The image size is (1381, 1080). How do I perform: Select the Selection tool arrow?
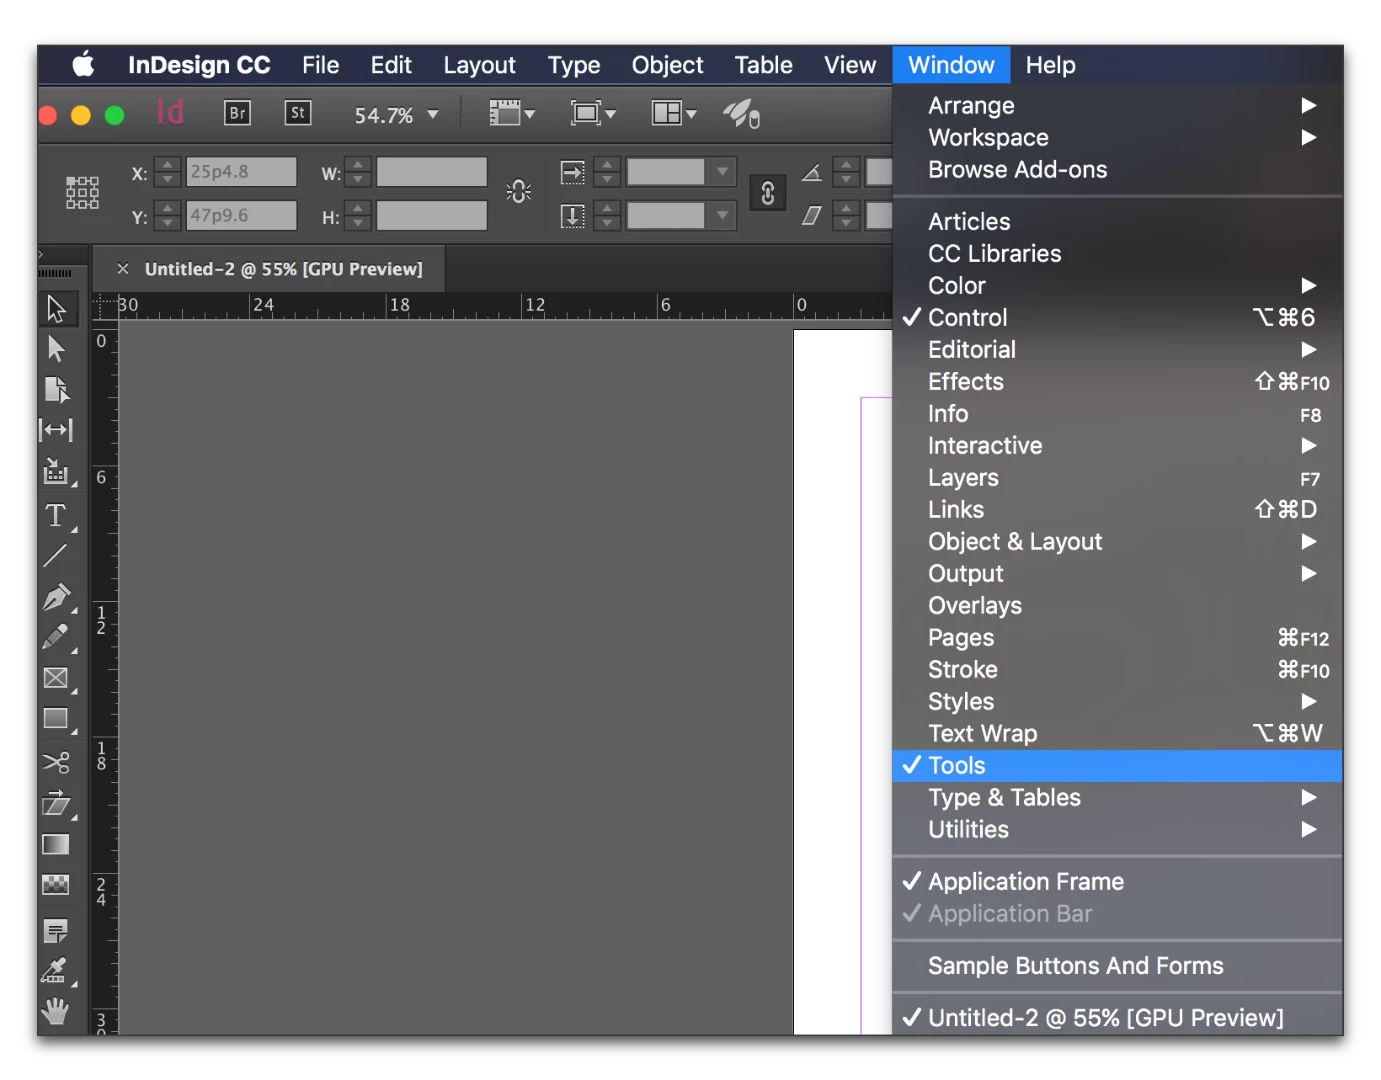pos(56,309)
